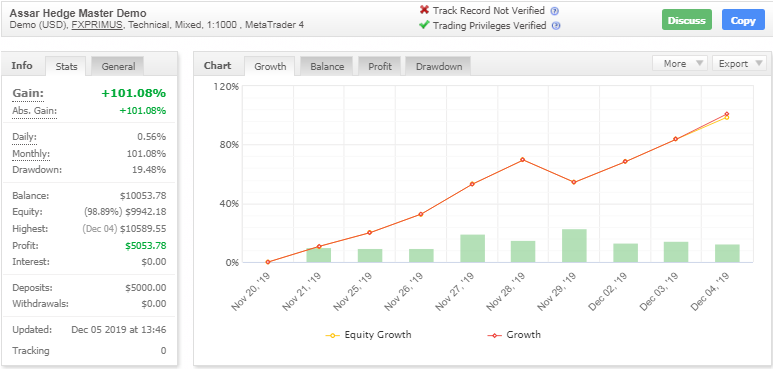Click the Nov 27 growth data point

click(x=472, y=184)
